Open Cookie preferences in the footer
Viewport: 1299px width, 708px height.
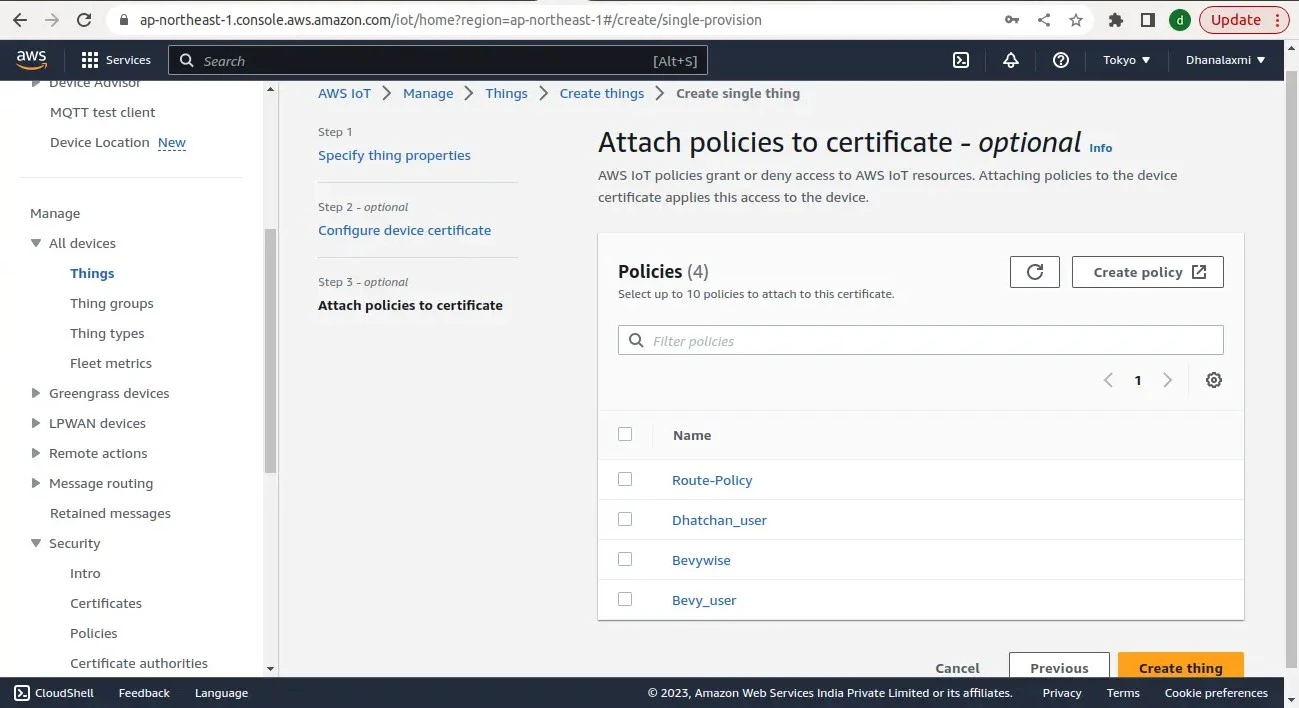pyautogui.click(x=1216, y=693)
